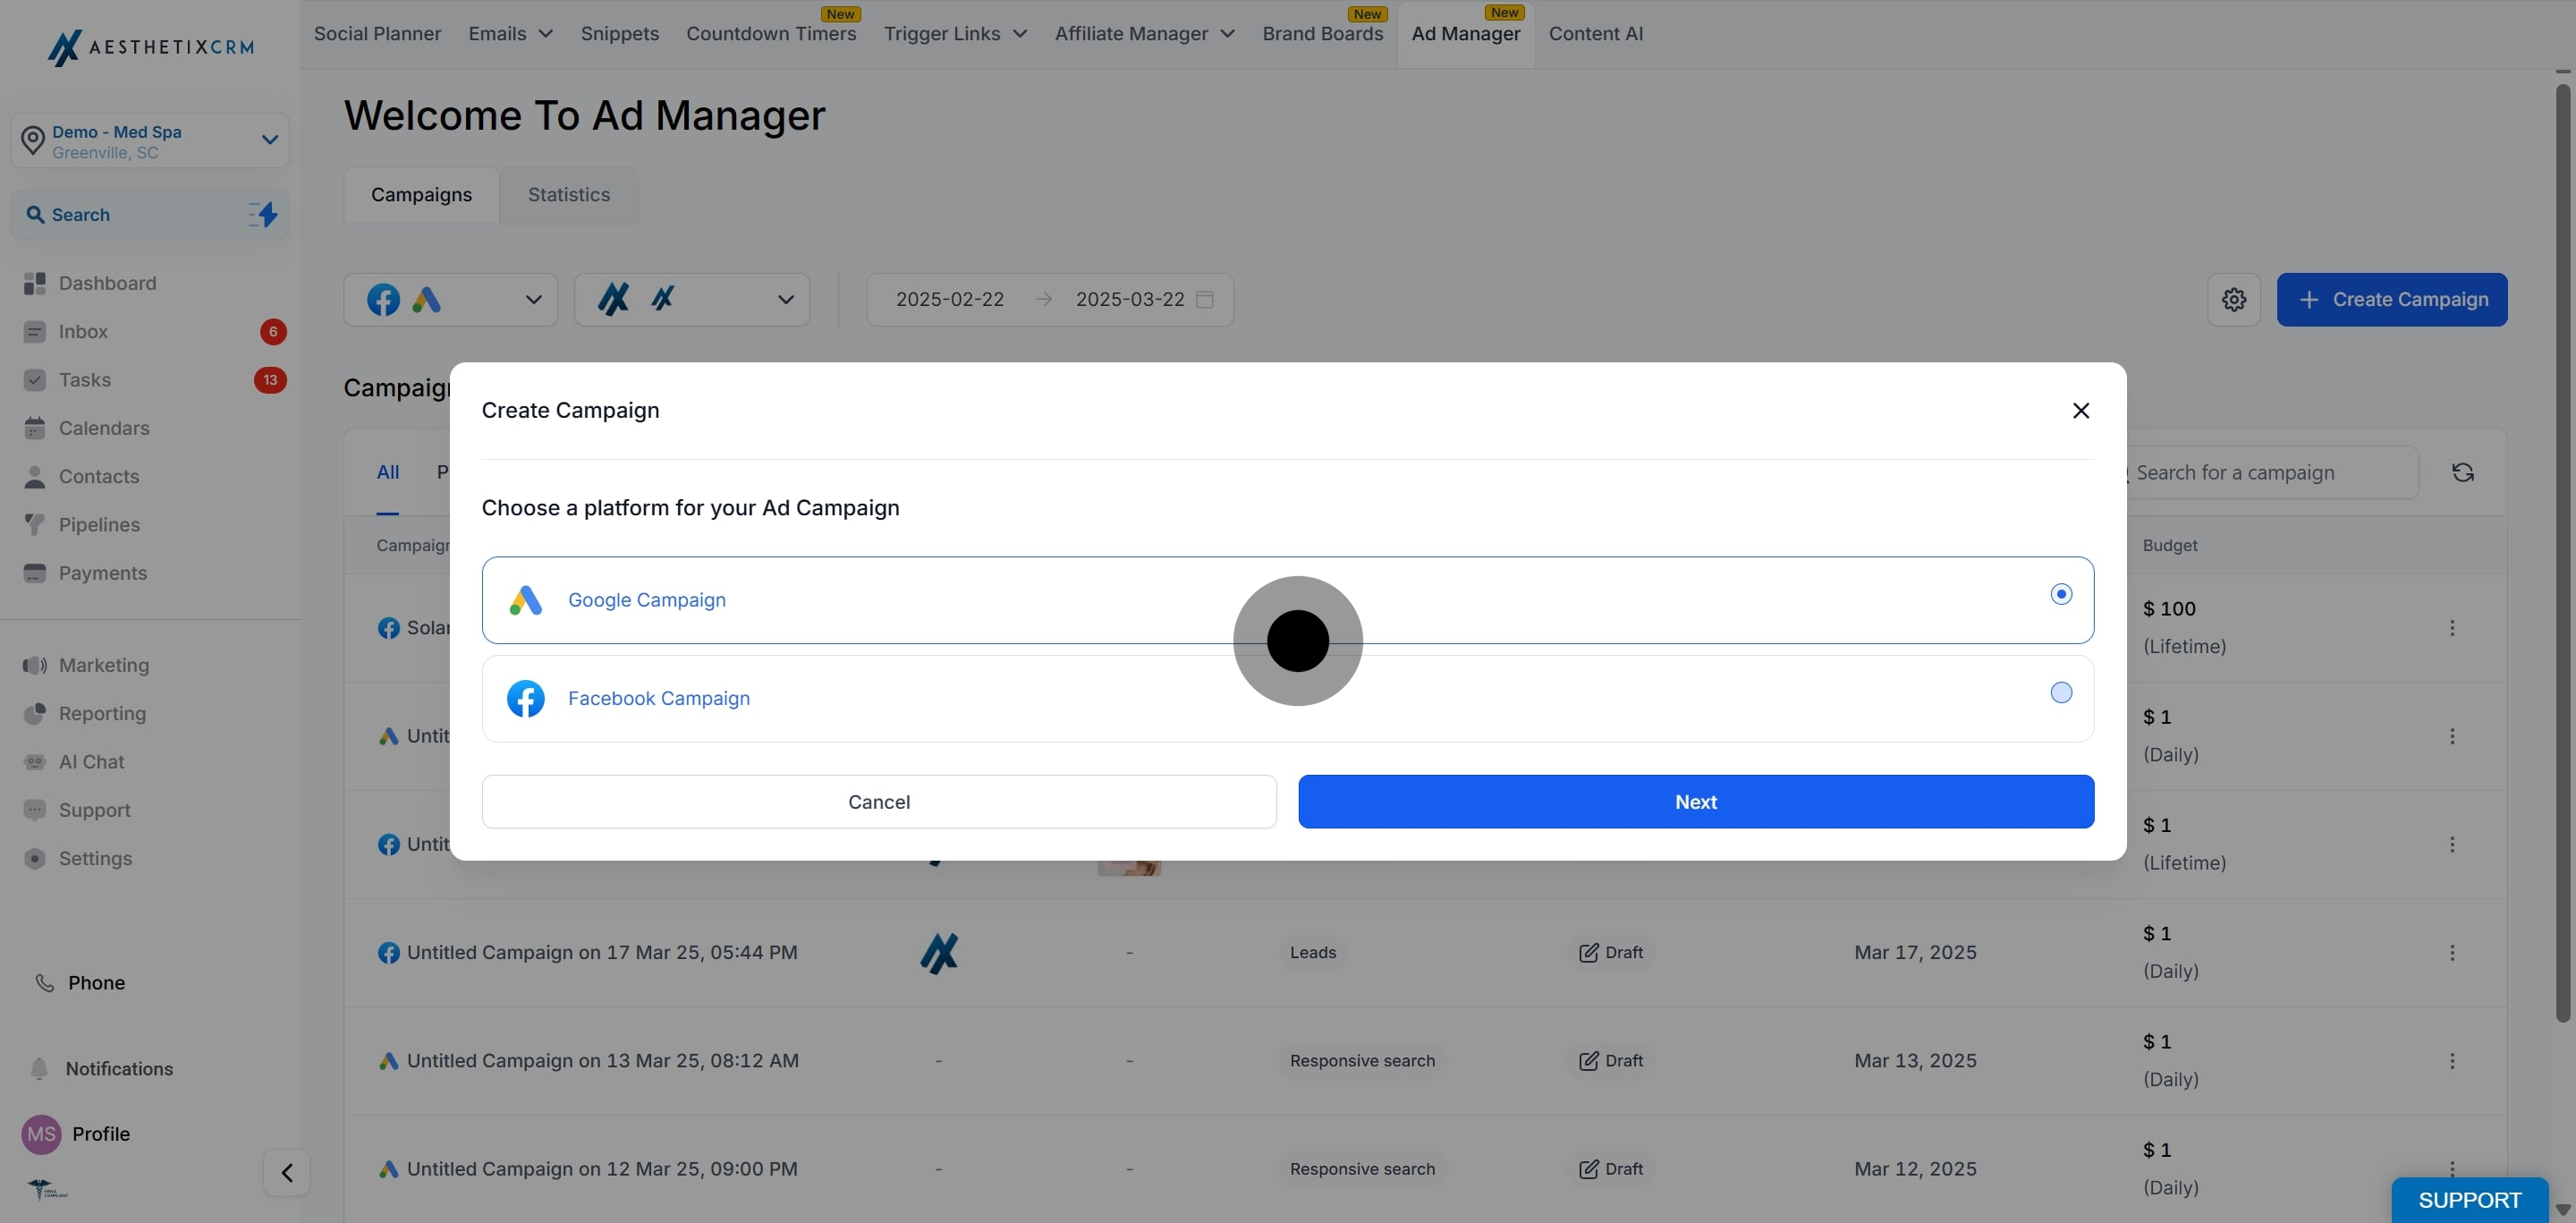The width and height of the screenshot is (2576, 1223).
Task: Click the Cancel button
Action: pyautogui.click(x=879, y=802)
